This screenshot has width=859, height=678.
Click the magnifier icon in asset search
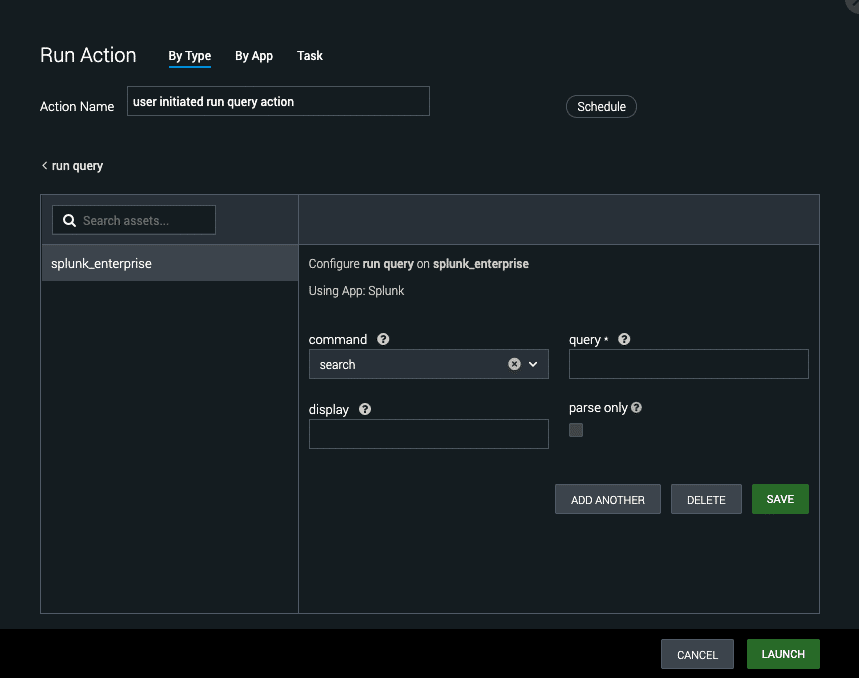(69, 220)
